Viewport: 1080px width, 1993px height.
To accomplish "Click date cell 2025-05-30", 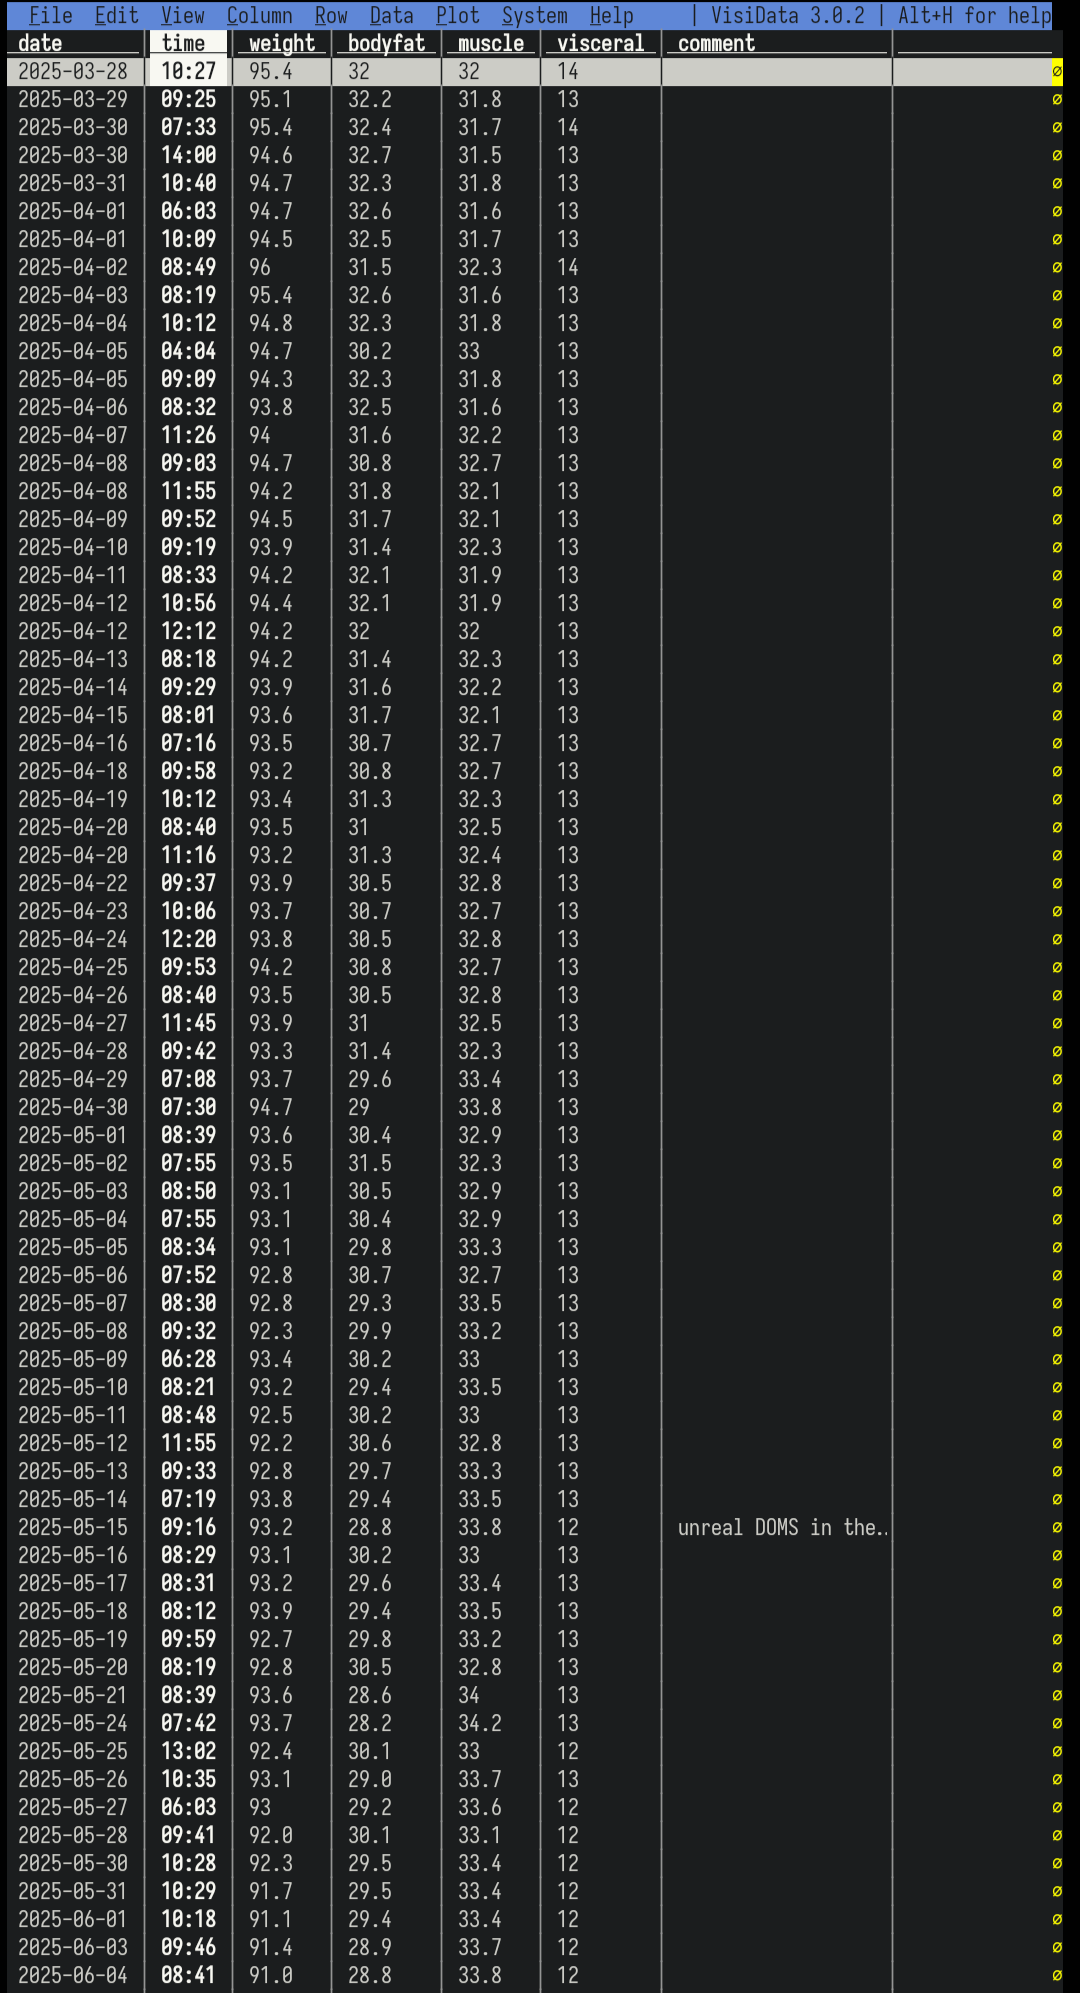I will 73,1863.
